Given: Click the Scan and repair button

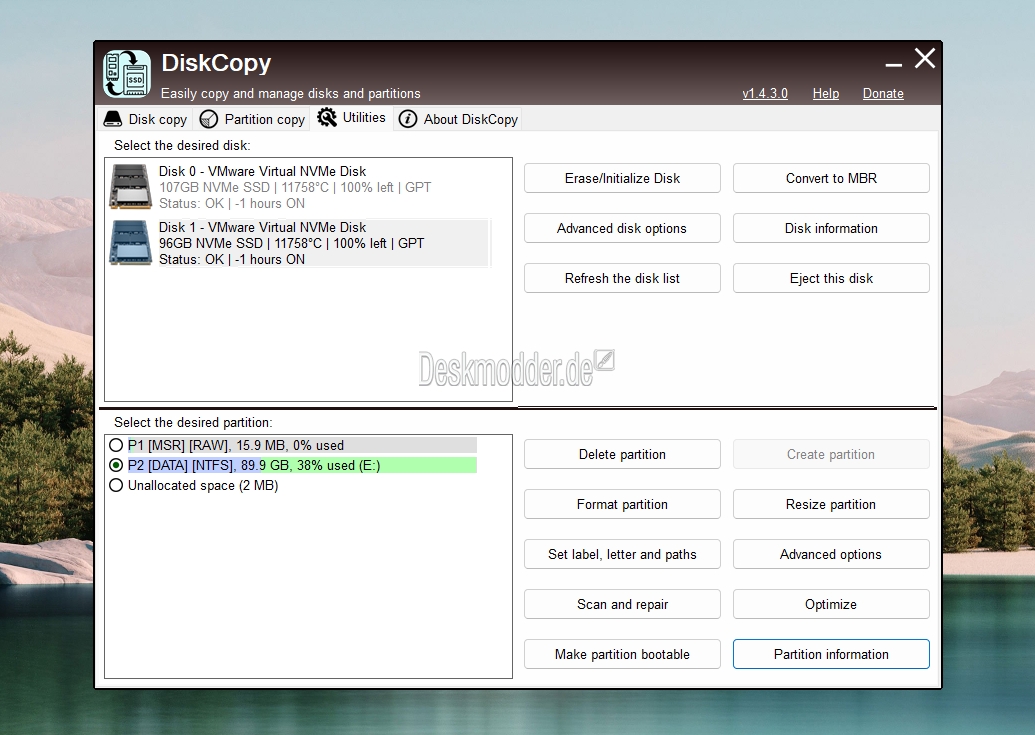Looking at the screenshot, I should 622,604.
